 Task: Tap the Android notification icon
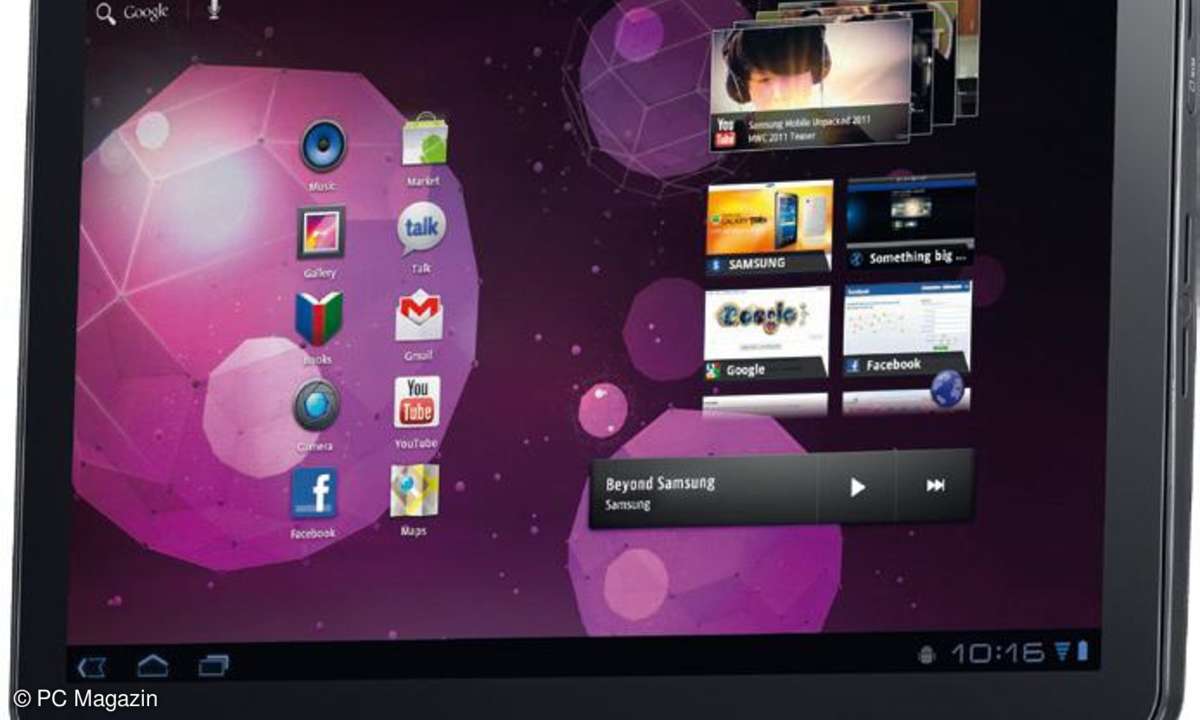927,654
